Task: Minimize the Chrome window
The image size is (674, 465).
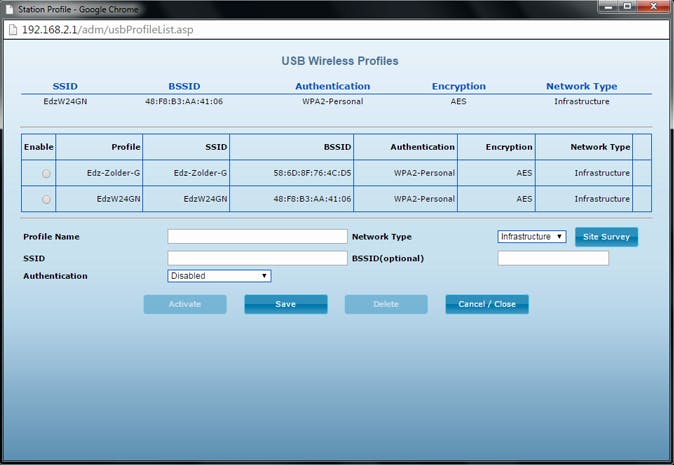Action: (x=608, y=6)
